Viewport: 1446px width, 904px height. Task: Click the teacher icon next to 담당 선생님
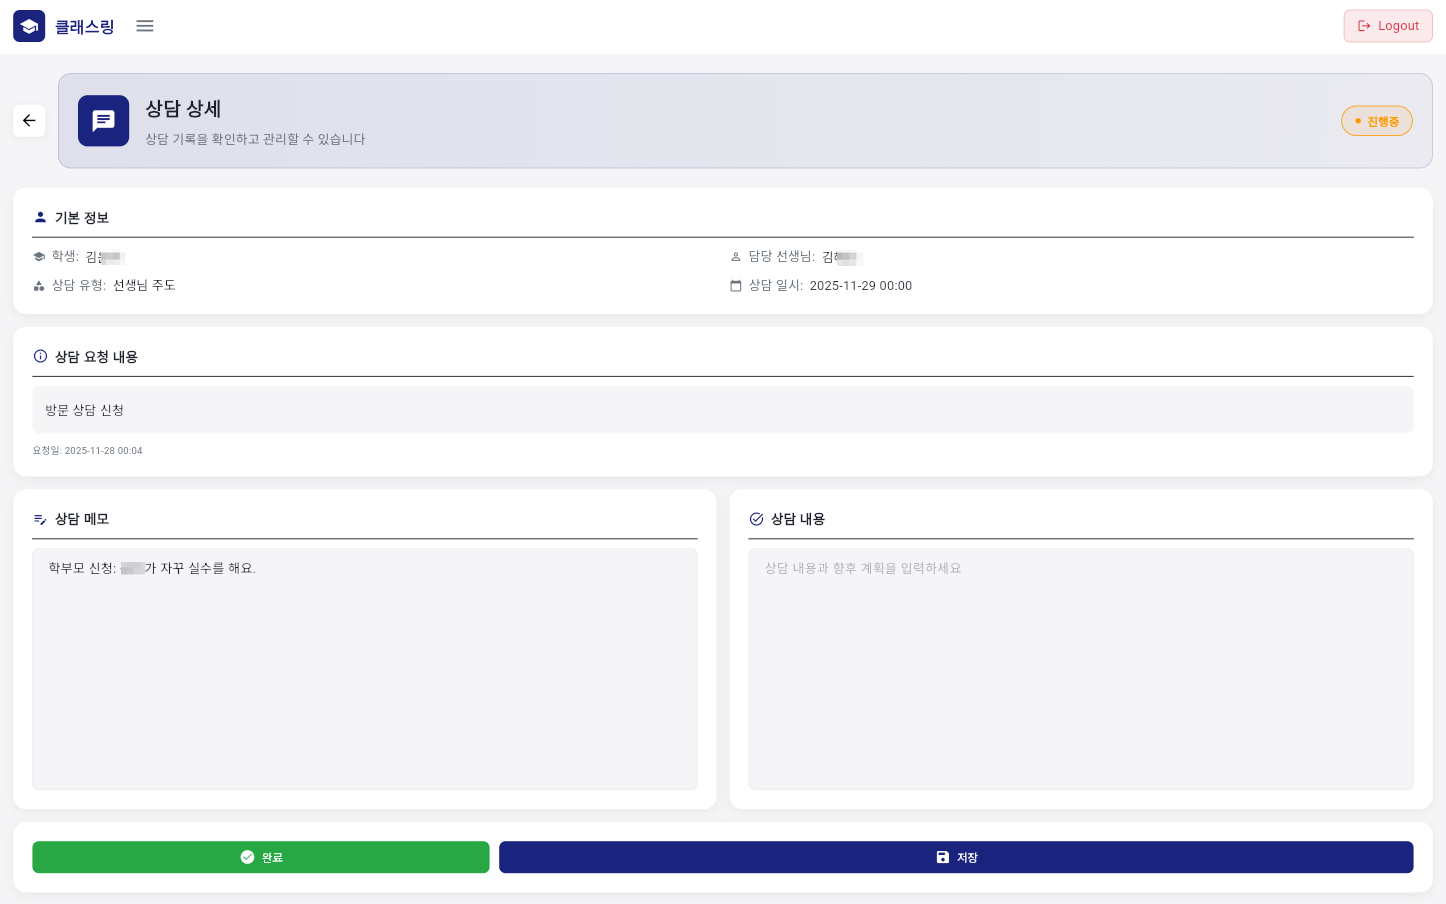pos(736,257)
